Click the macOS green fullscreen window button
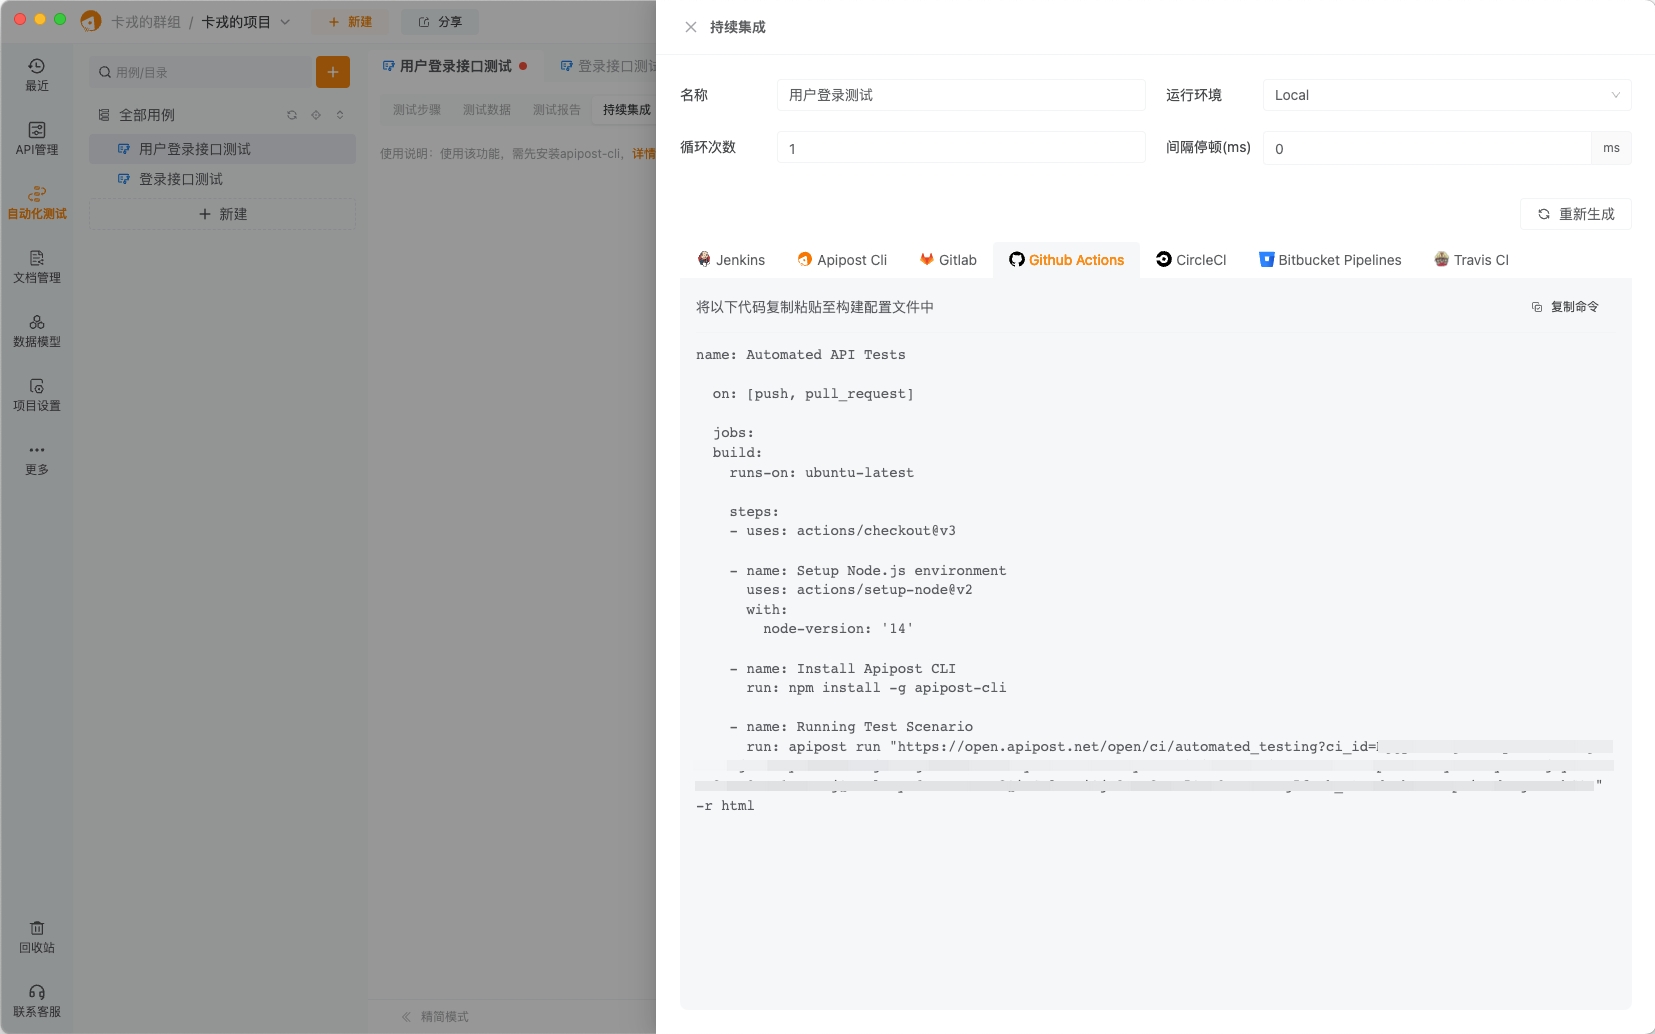Image resolution: width=1655 pixels, height=1034 pixels. pyautogui.click(x=60, y=19)
